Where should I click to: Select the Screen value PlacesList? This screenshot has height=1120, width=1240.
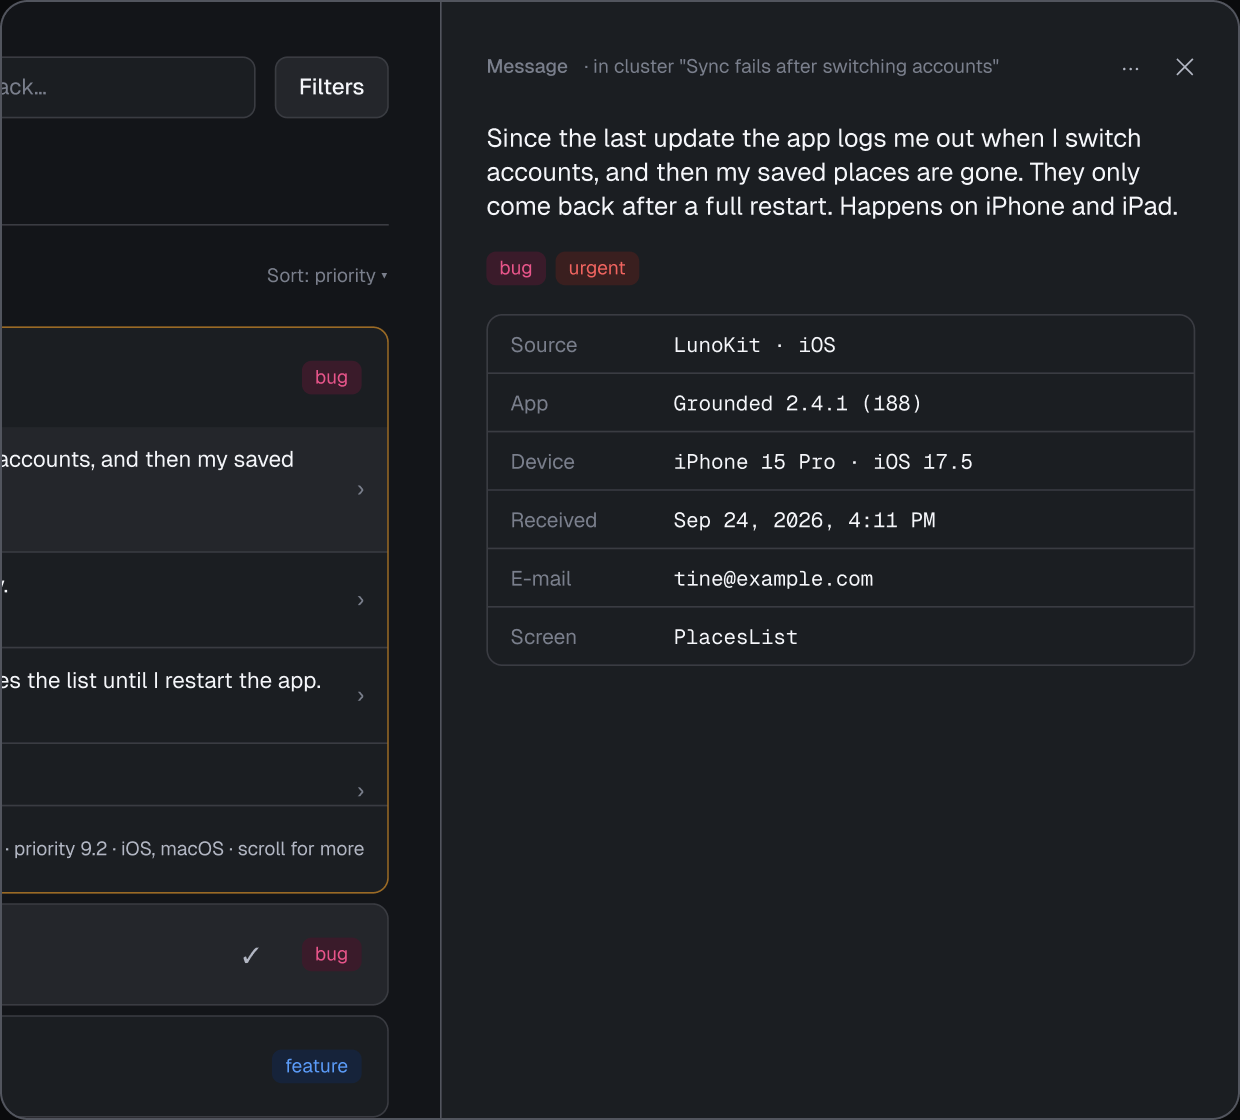click(735, 637)
